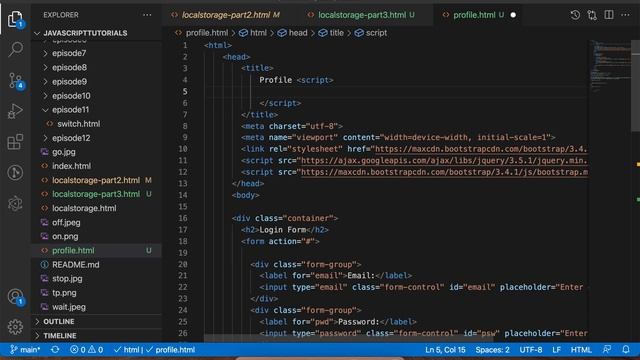The image size is (640, 360).
Task: Open Explorer's more actions ellipsis
Action: [x=147, y=15]
